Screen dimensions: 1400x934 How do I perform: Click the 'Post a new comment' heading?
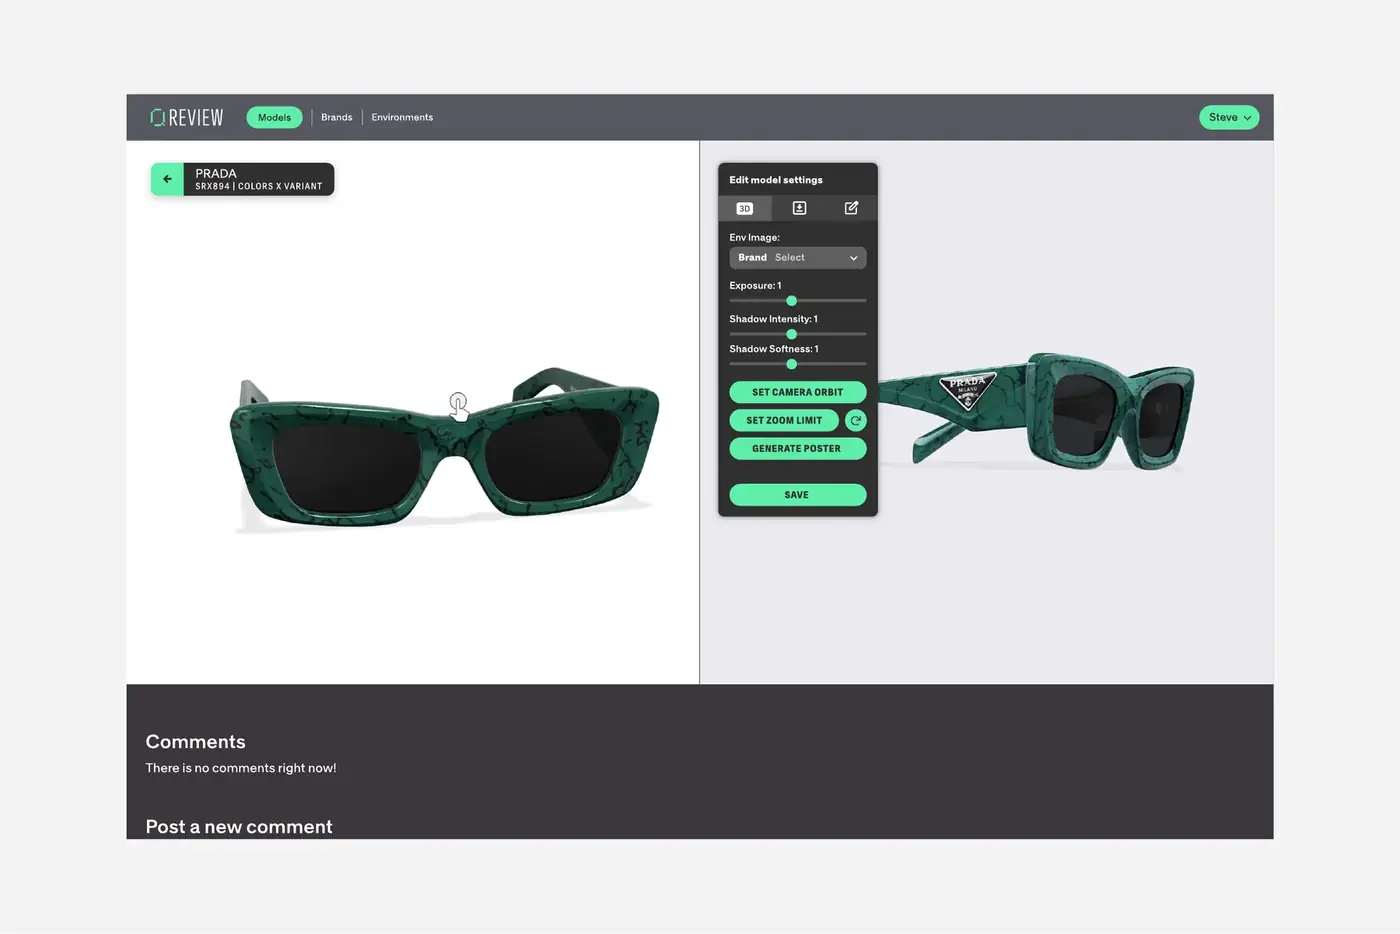239,827
